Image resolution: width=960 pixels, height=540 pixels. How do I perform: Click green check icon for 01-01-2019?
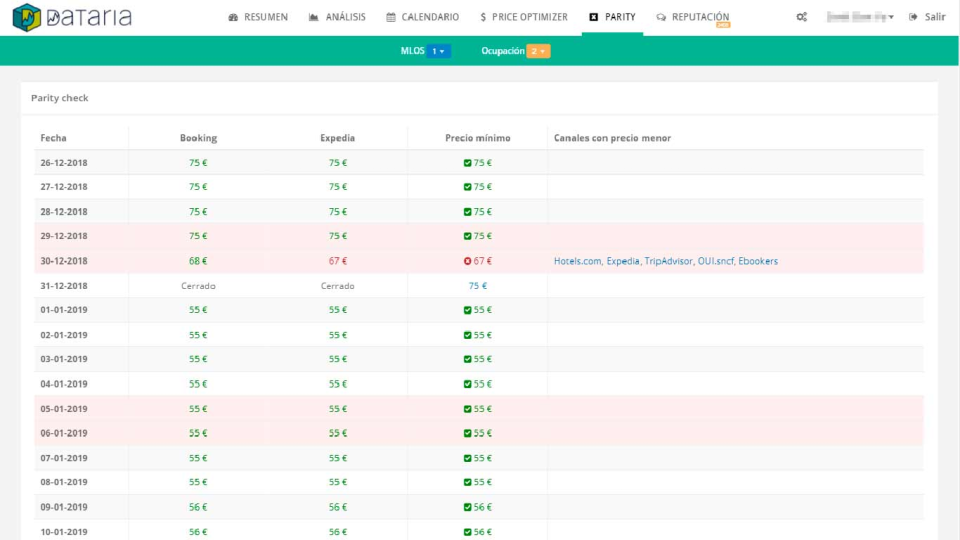pyautogui.click(x=467, y=310)
